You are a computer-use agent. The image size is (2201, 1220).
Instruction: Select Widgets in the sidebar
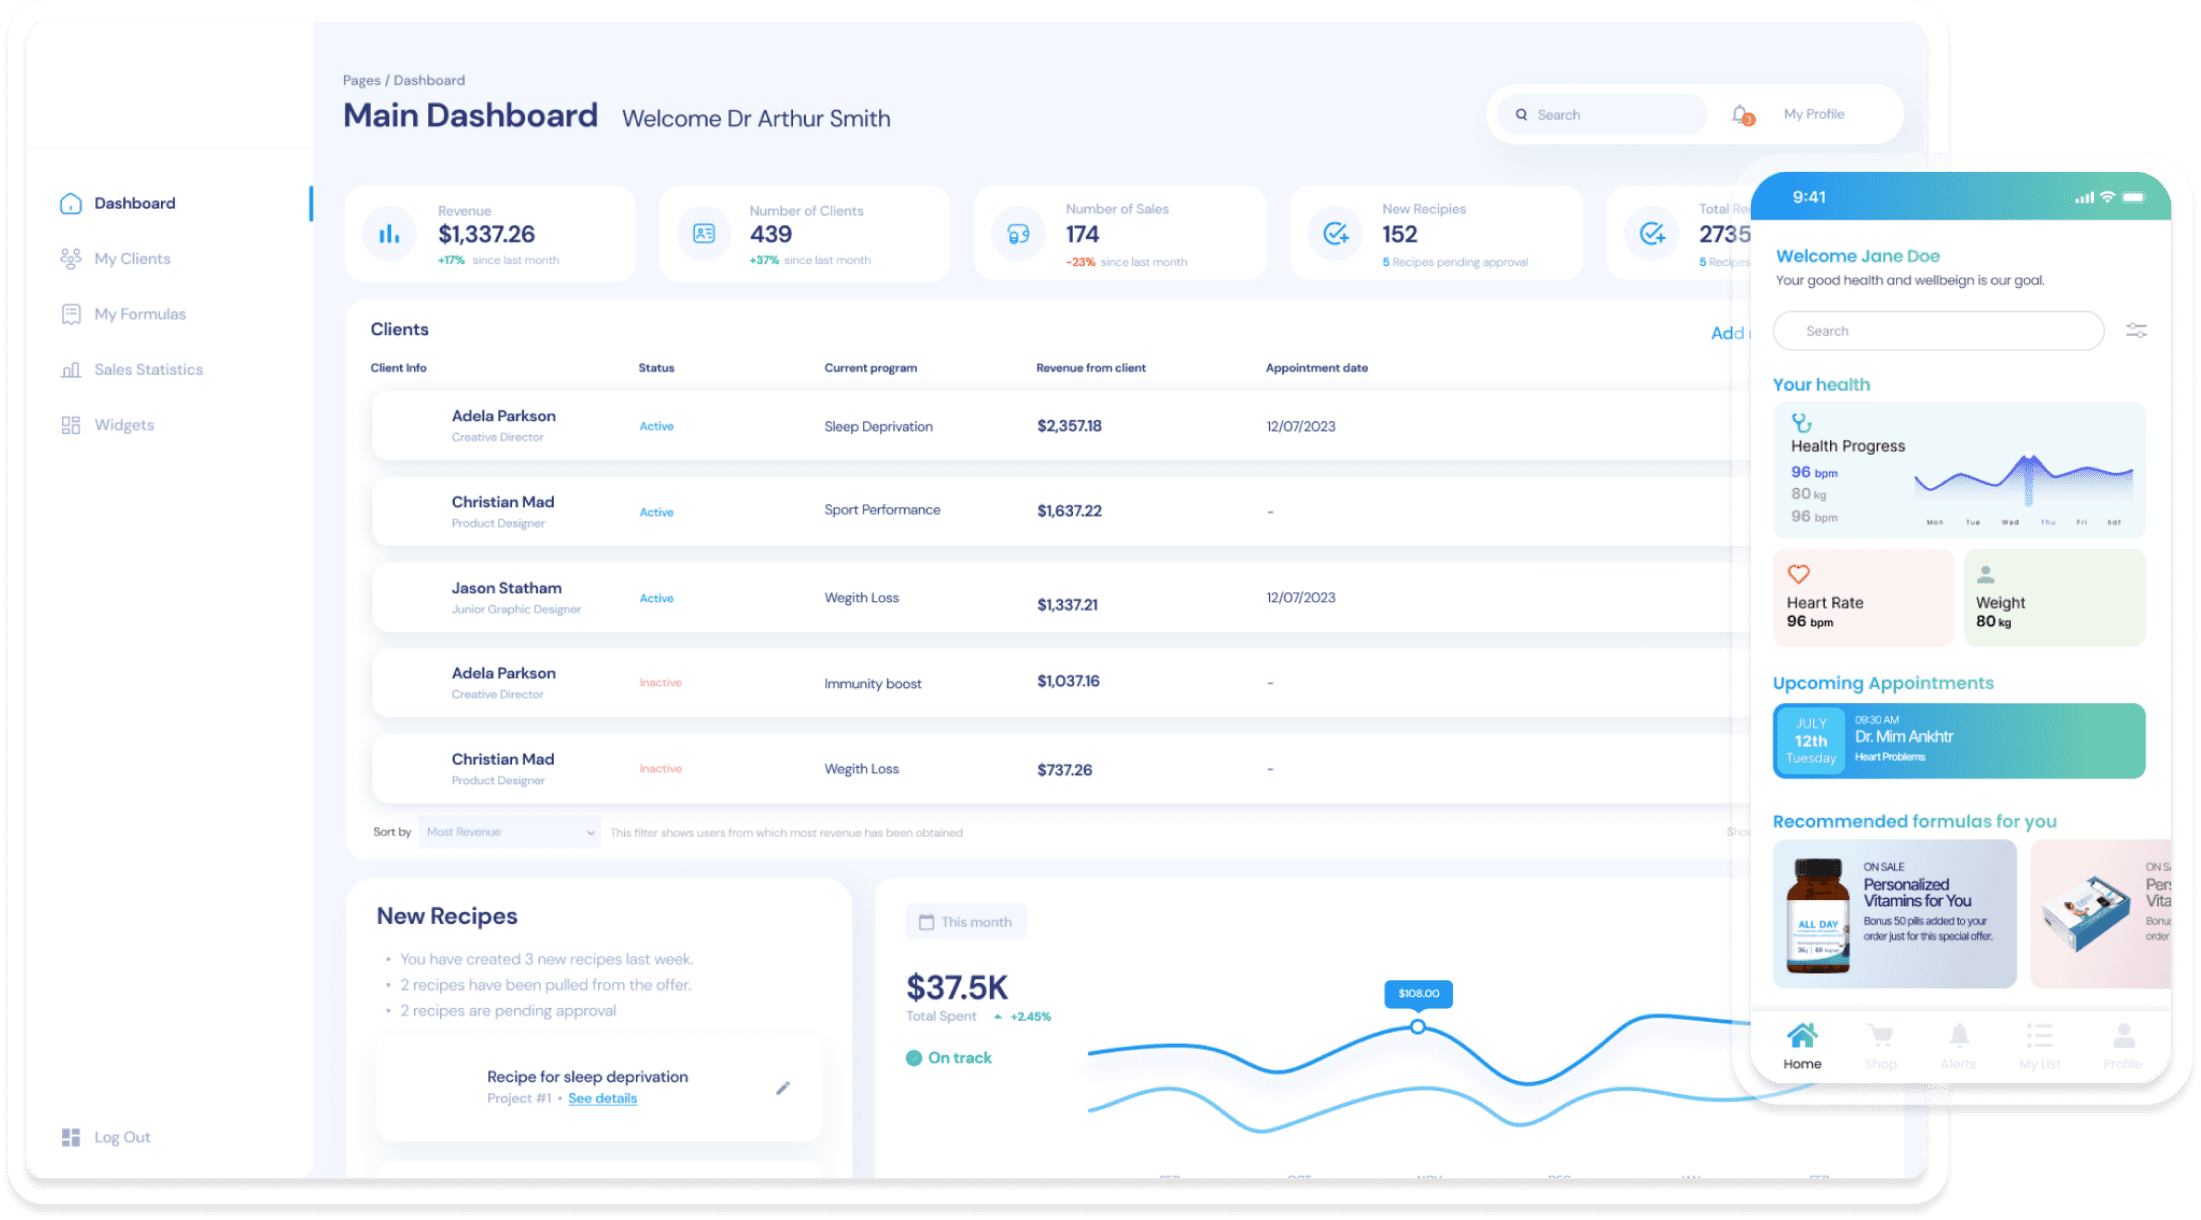click(x=124, y=425)
